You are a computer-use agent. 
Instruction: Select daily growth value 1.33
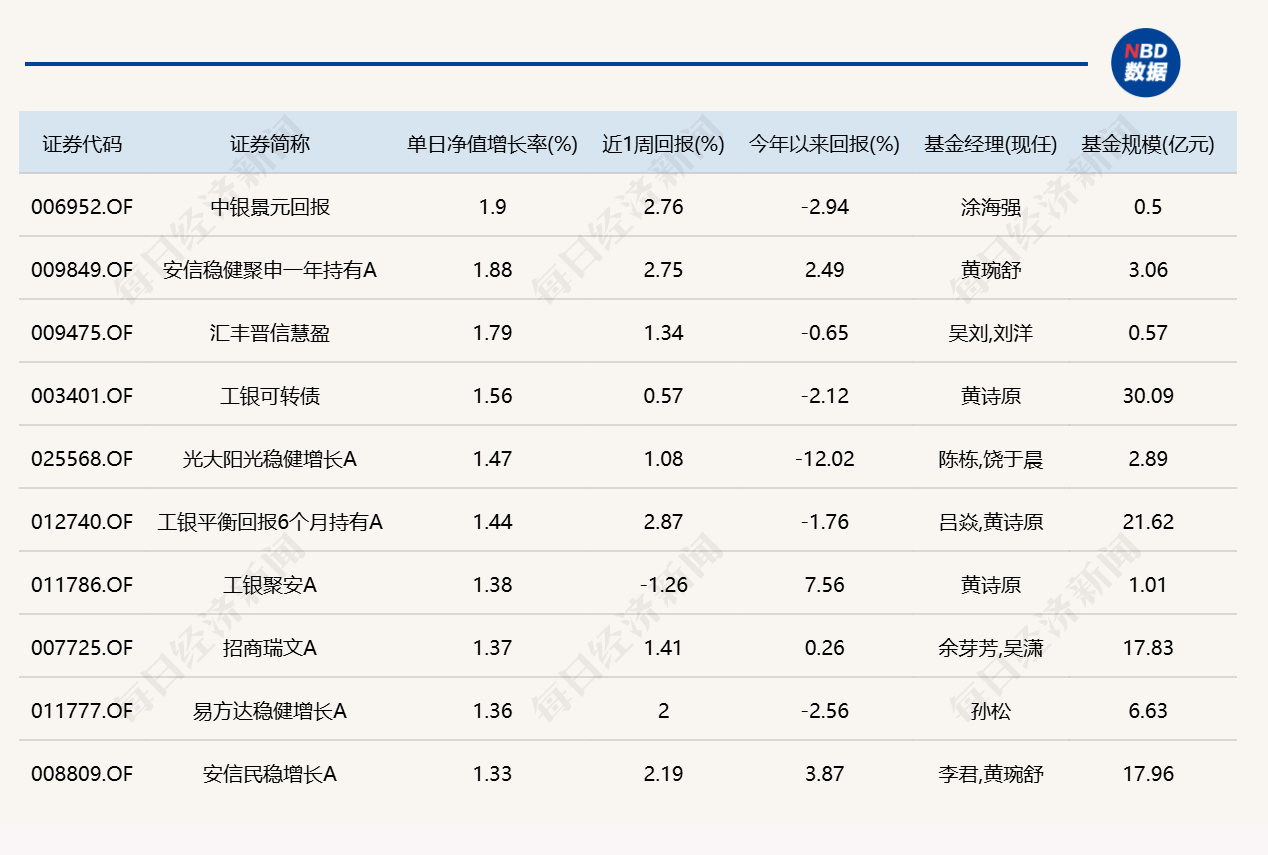tap(492, 774)
